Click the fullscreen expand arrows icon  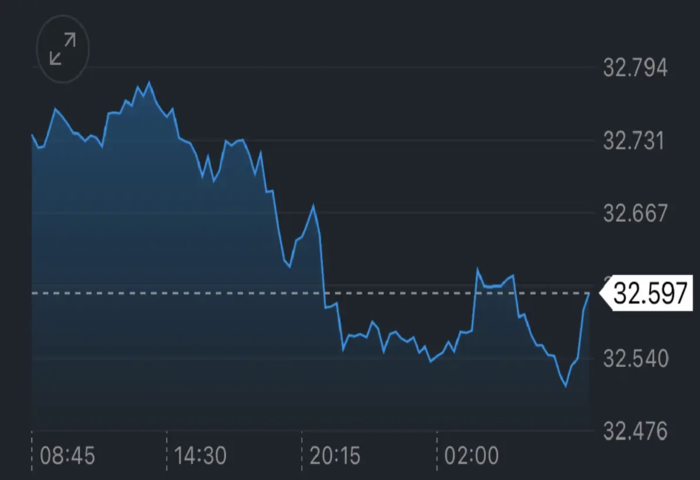pyautogui.click(x=62, y=48)
